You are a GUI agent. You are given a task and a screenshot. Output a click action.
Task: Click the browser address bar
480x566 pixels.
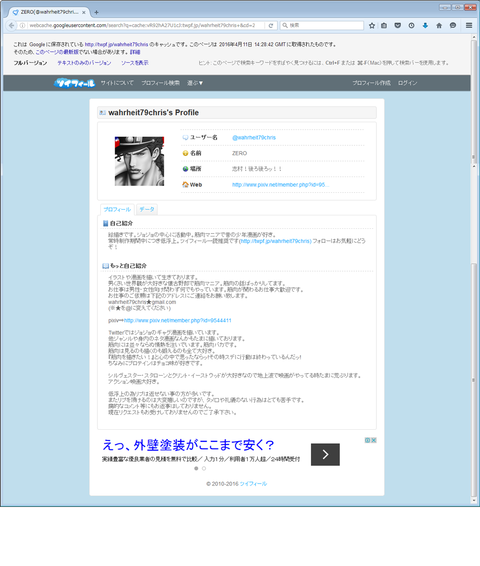[144, 25]
